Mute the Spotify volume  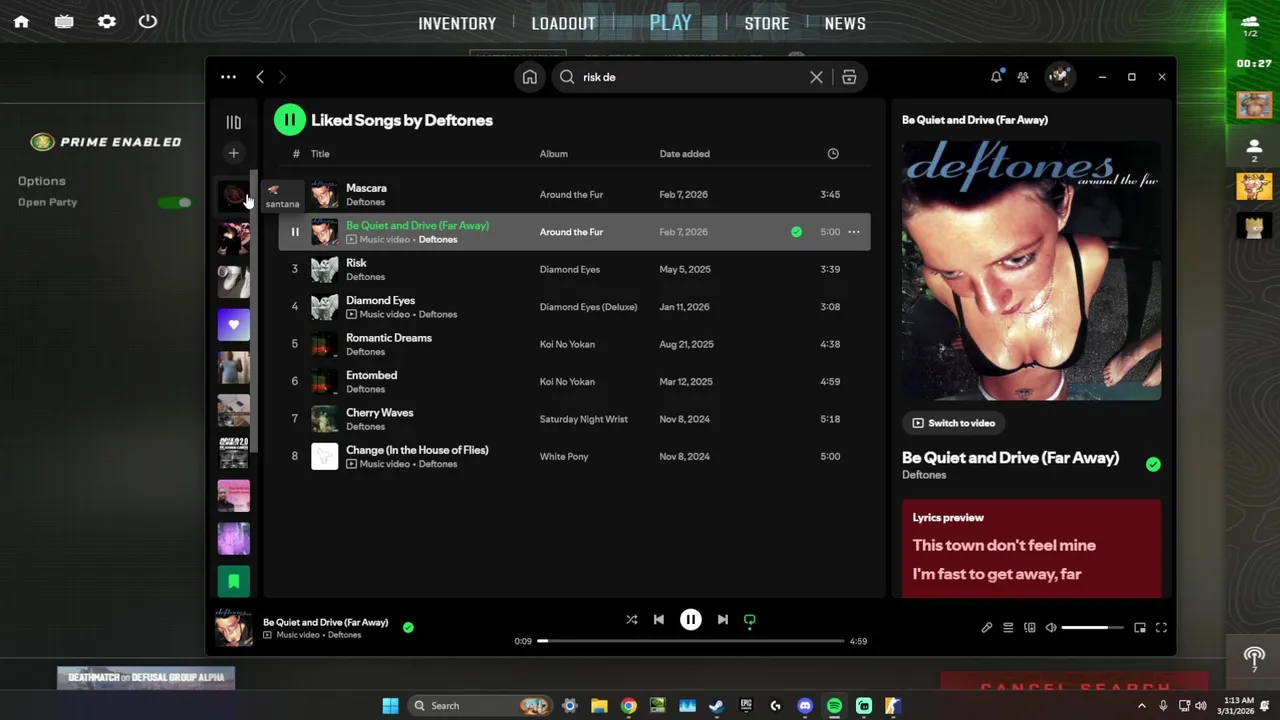click(x=1050, y=628)
